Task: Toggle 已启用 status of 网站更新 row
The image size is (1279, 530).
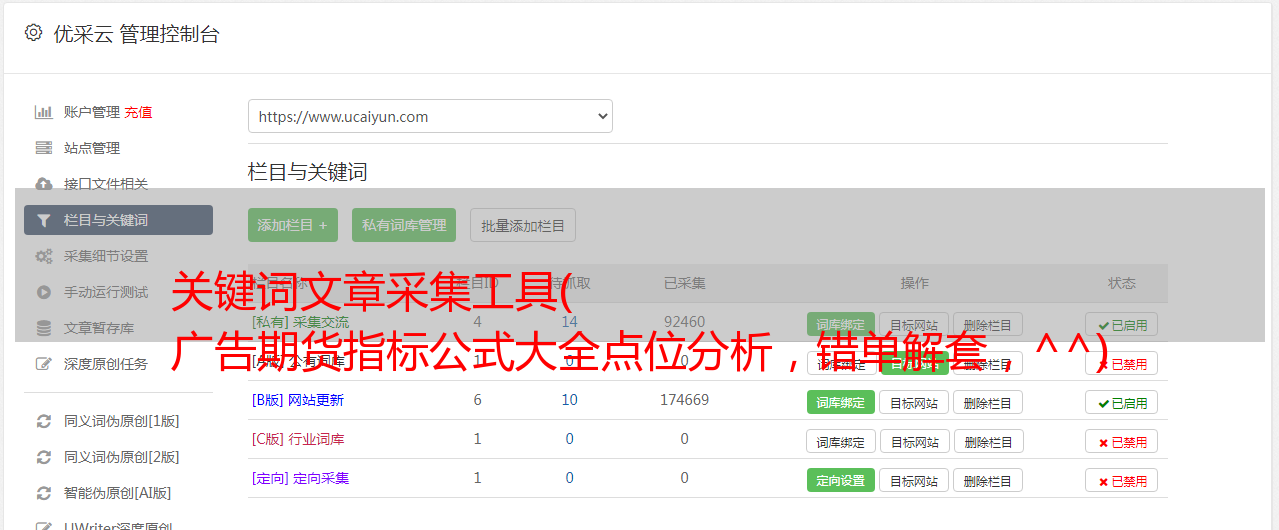Action: (x=1122, y=402)
